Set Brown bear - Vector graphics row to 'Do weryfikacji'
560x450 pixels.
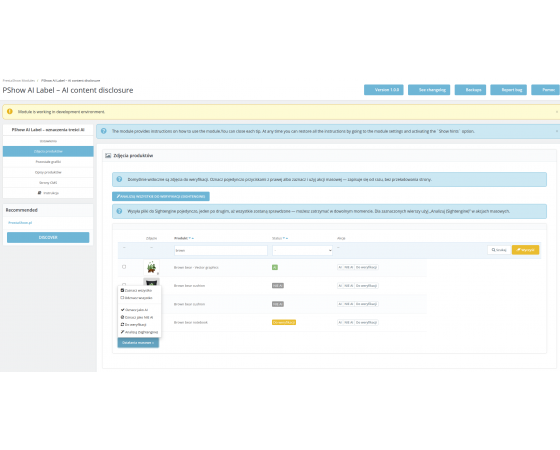[366, 267]
